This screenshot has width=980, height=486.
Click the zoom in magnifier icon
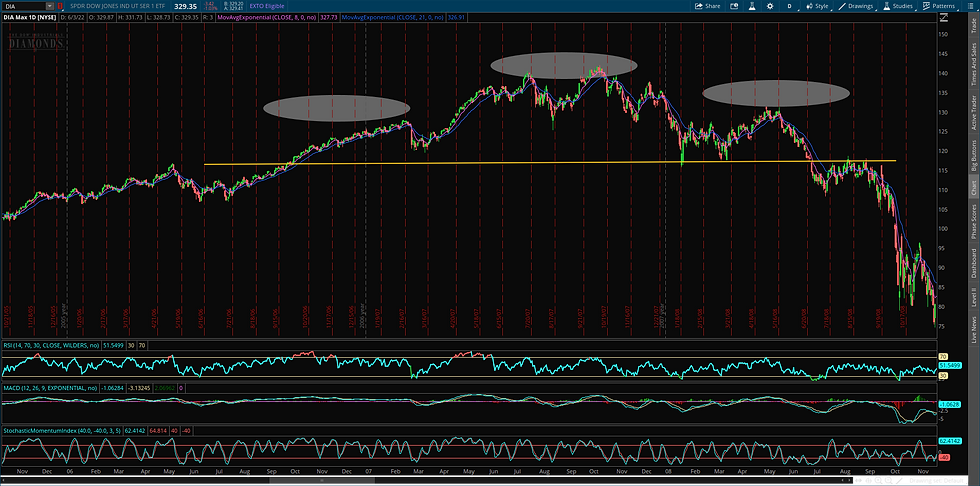tap(878, 480)
